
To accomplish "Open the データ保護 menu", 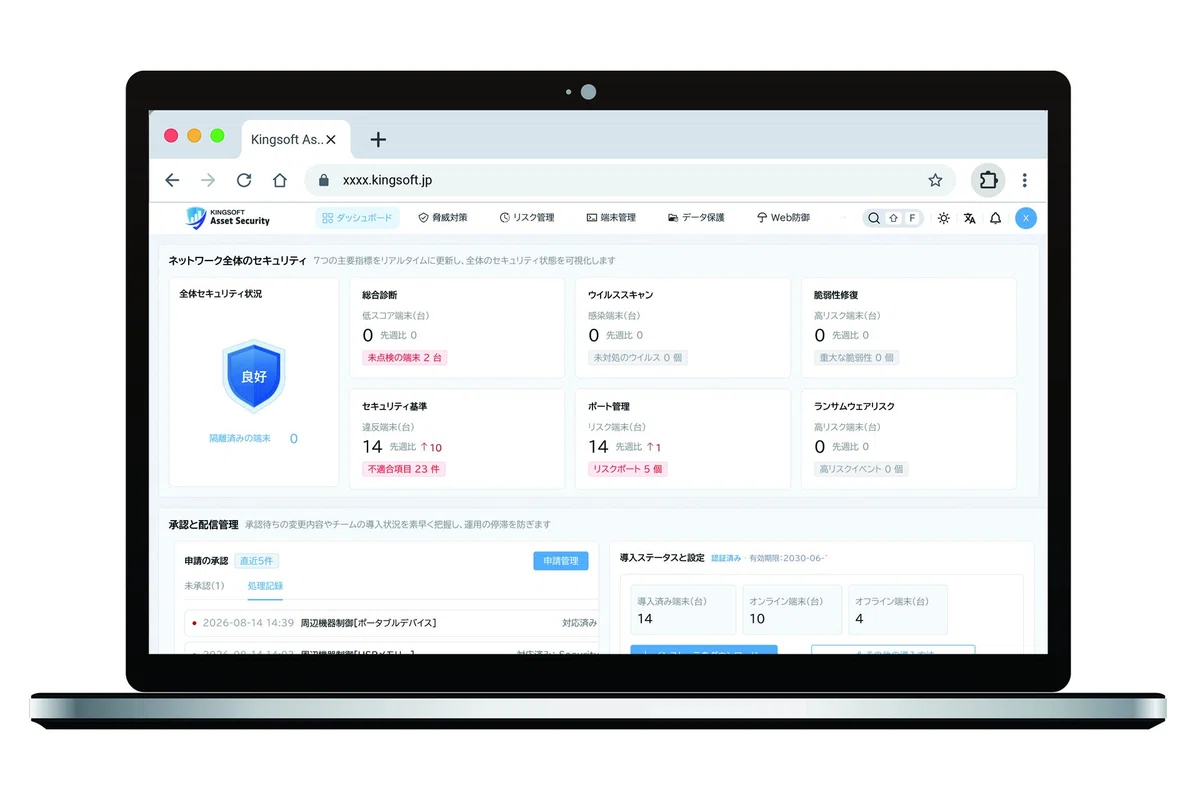I will (x=696, y=218).
